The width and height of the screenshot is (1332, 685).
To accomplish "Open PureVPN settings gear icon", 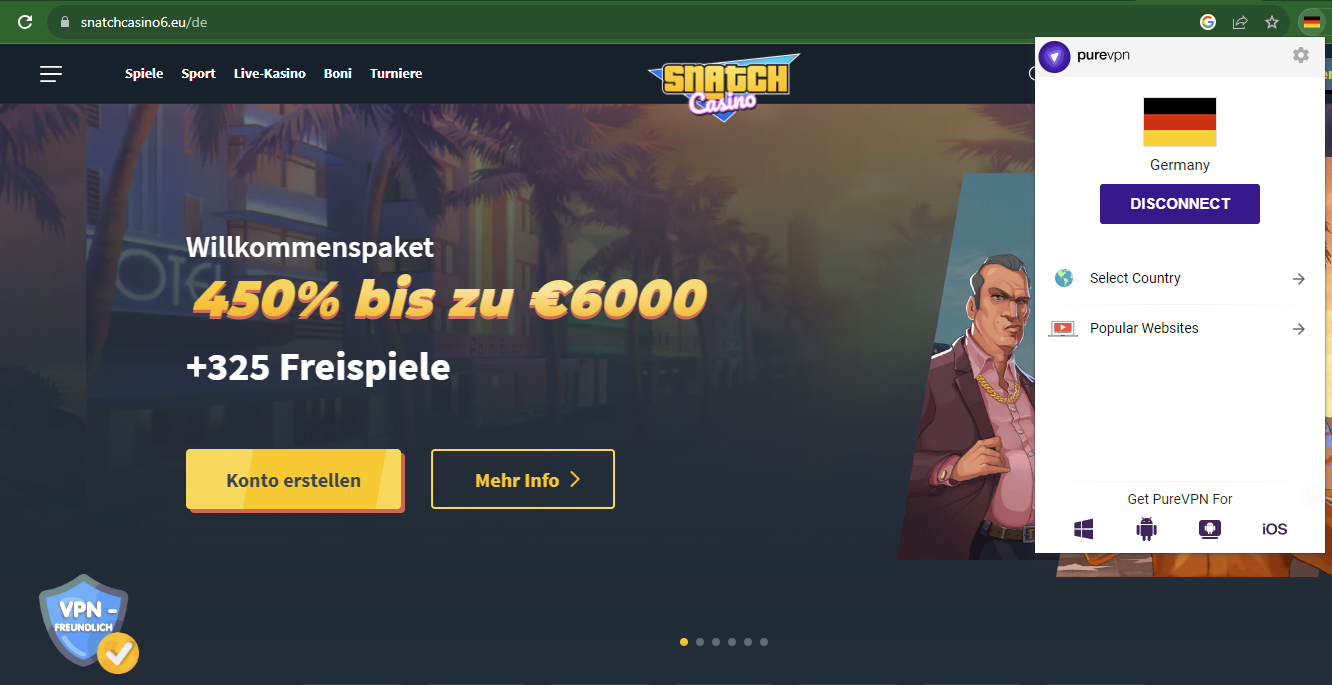I will (1300, 55).
